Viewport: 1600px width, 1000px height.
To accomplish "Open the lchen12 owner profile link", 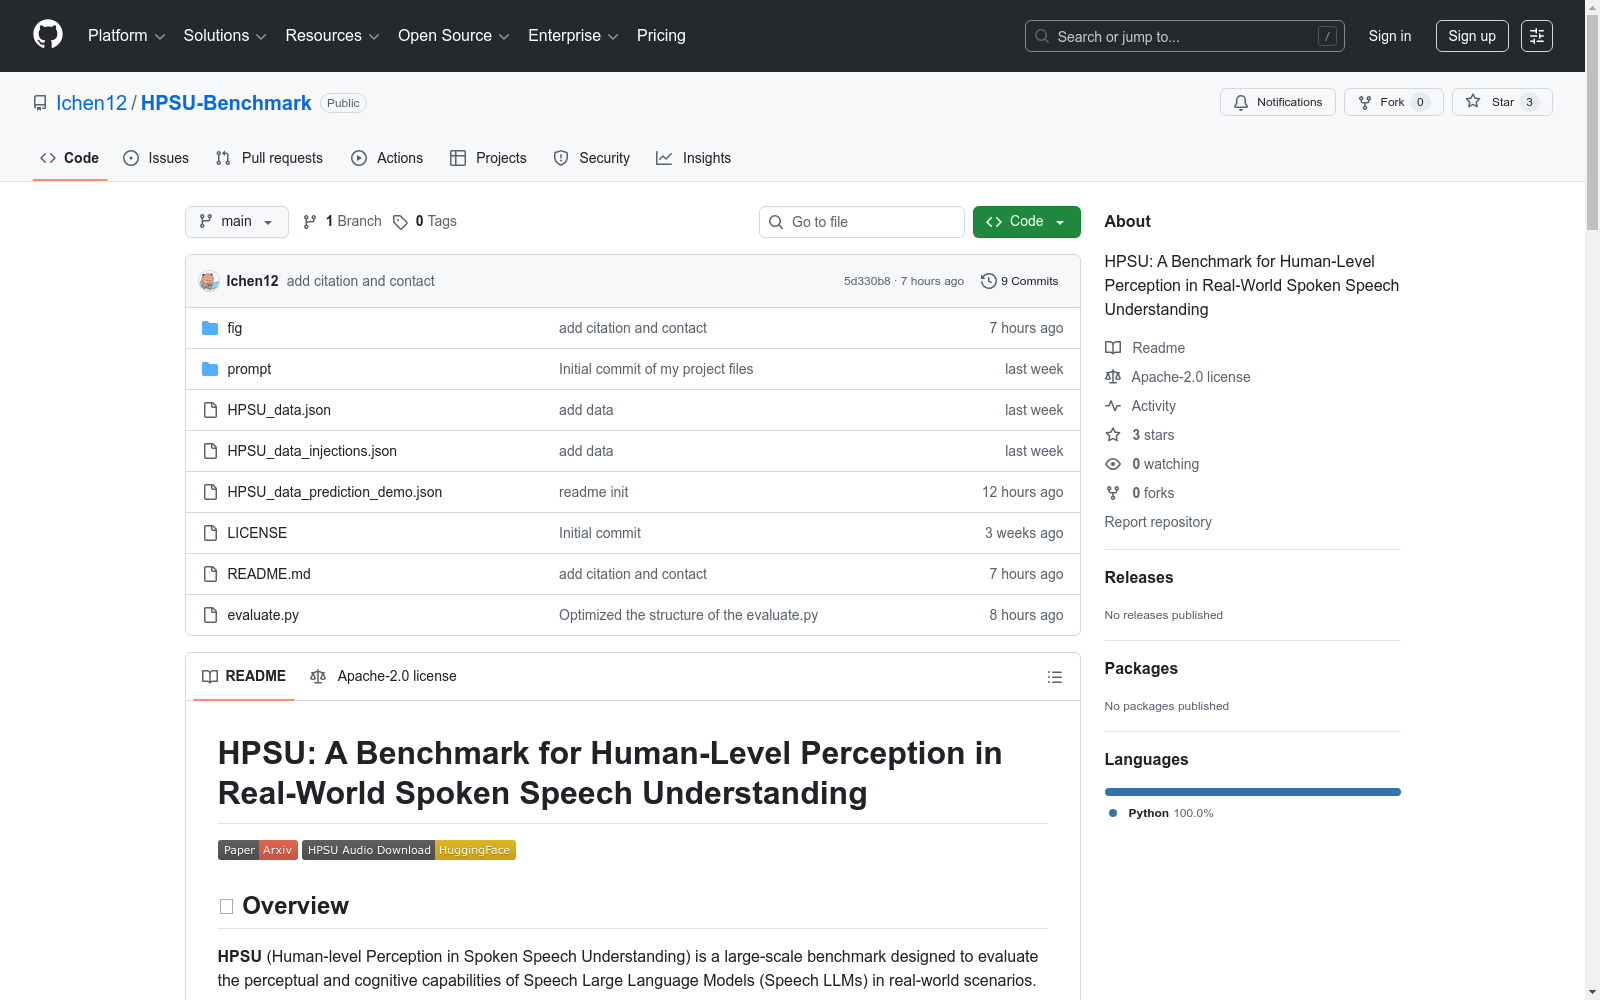I will pos(91,103).
